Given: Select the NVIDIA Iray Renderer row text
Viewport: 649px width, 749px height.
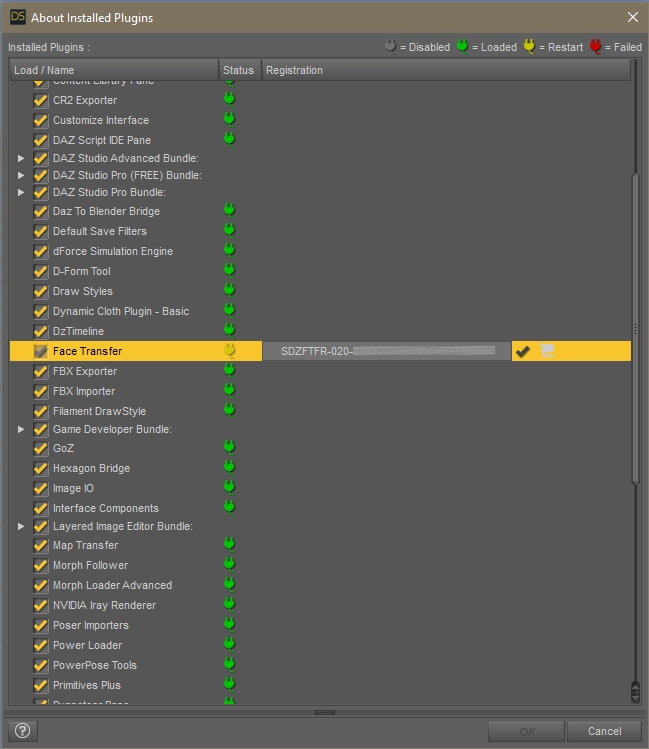Looking at the screenshot, I should [104, 605].
